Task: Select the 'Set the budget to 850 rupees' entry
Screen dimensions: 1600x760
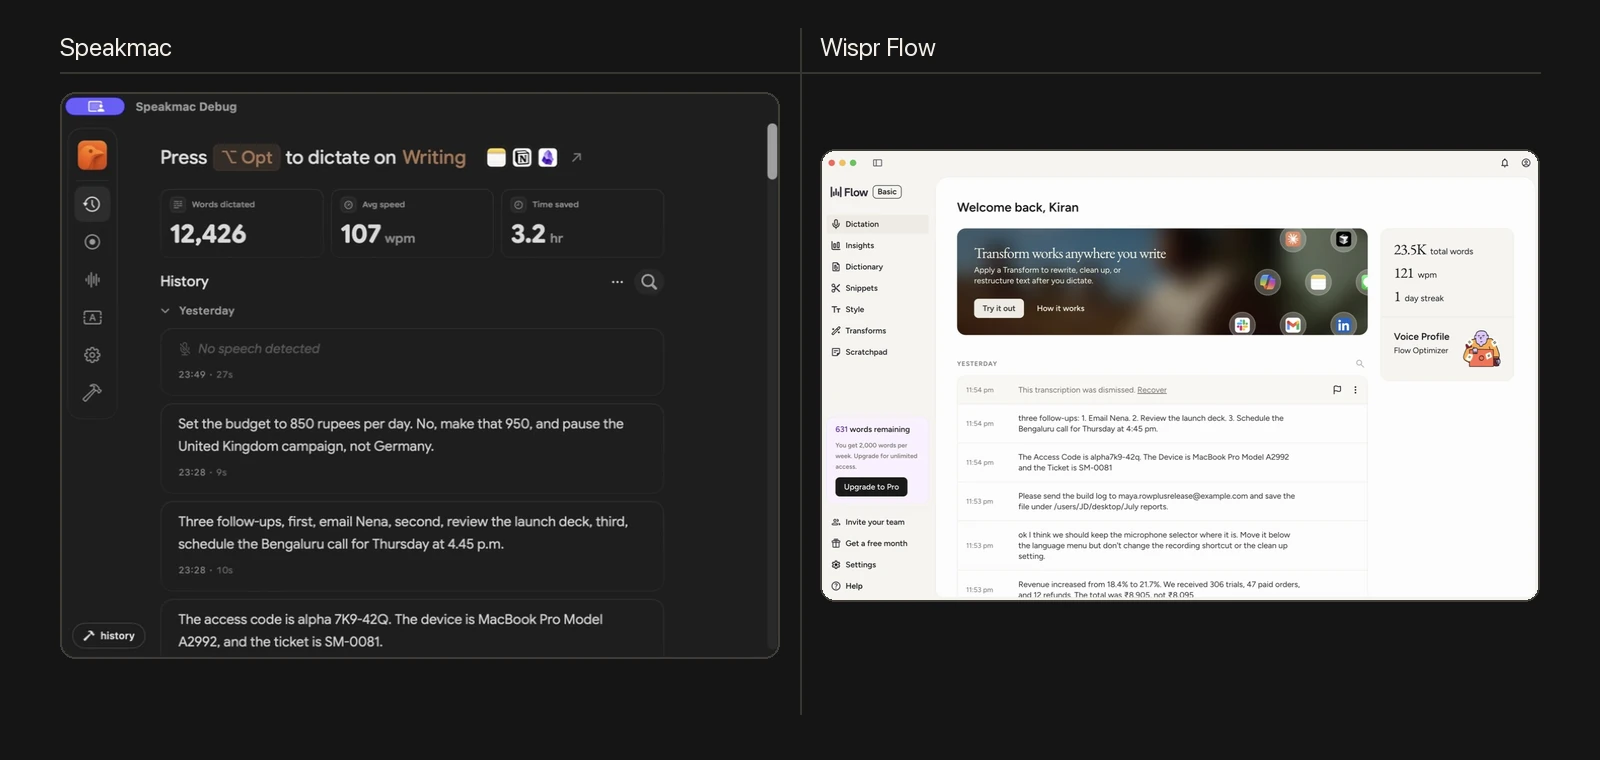Action: 412,448
